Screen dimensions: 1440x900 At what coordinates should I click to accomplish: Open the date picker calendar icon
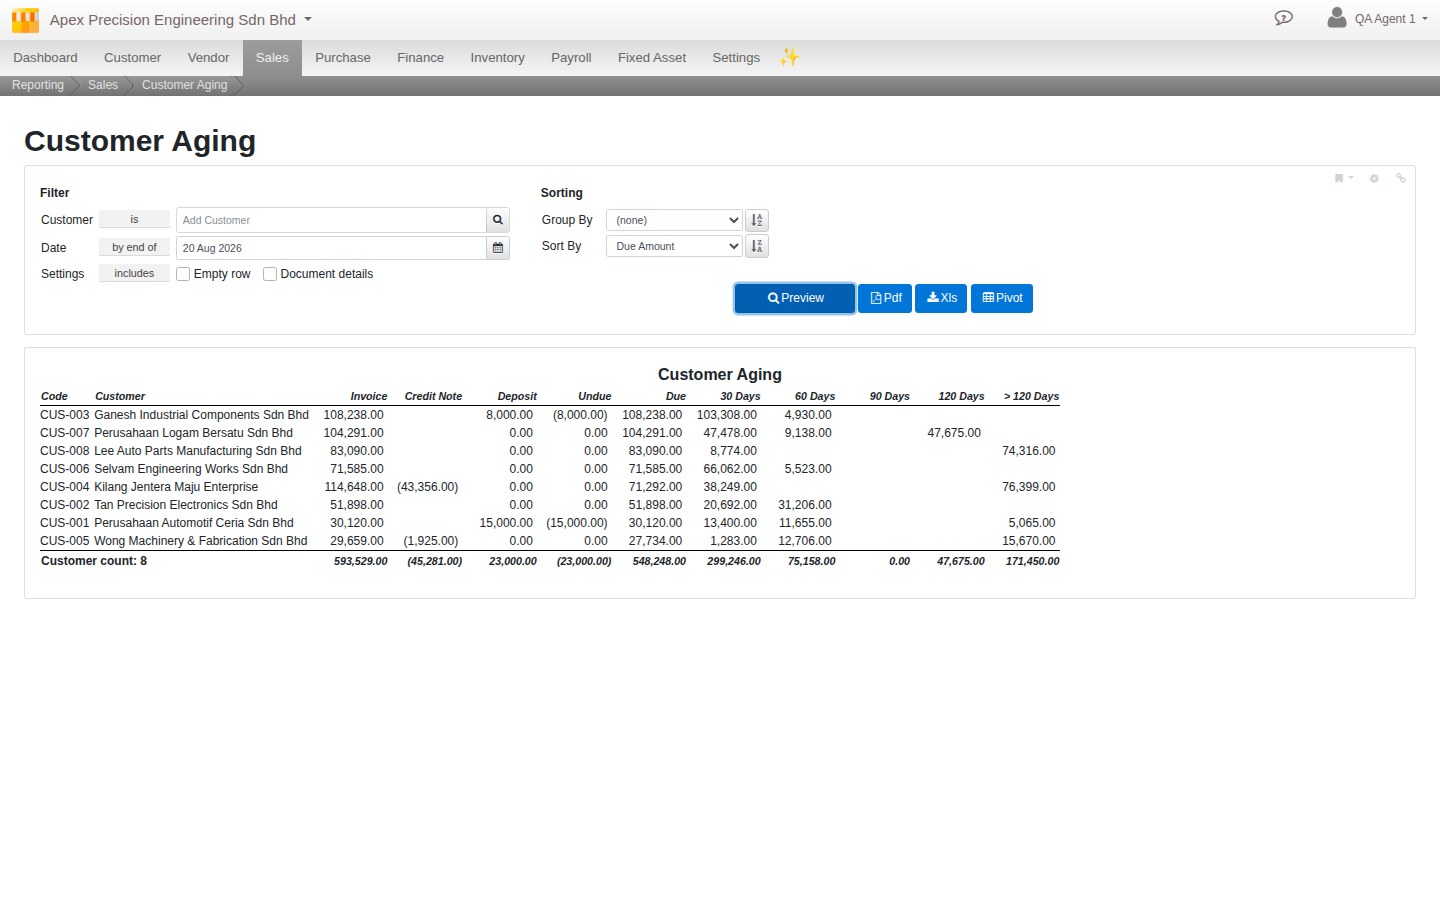pos(498,248)
